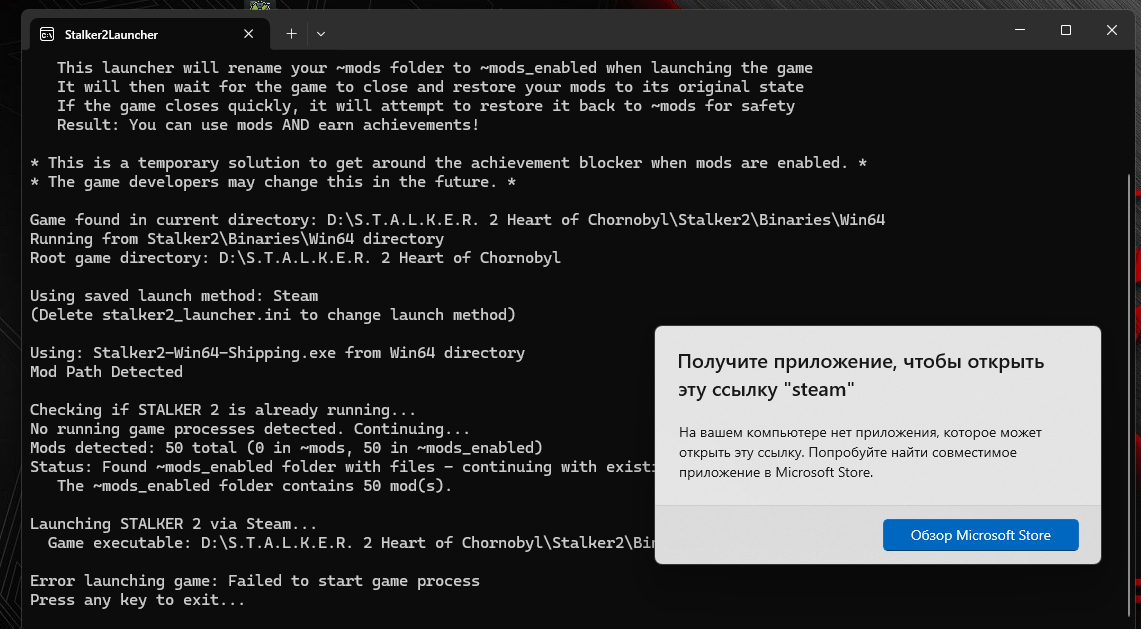Click the "This is a temporary solution" line
Image resolution: width=1141 pixels, height=629 pixels.
point(448,163)
